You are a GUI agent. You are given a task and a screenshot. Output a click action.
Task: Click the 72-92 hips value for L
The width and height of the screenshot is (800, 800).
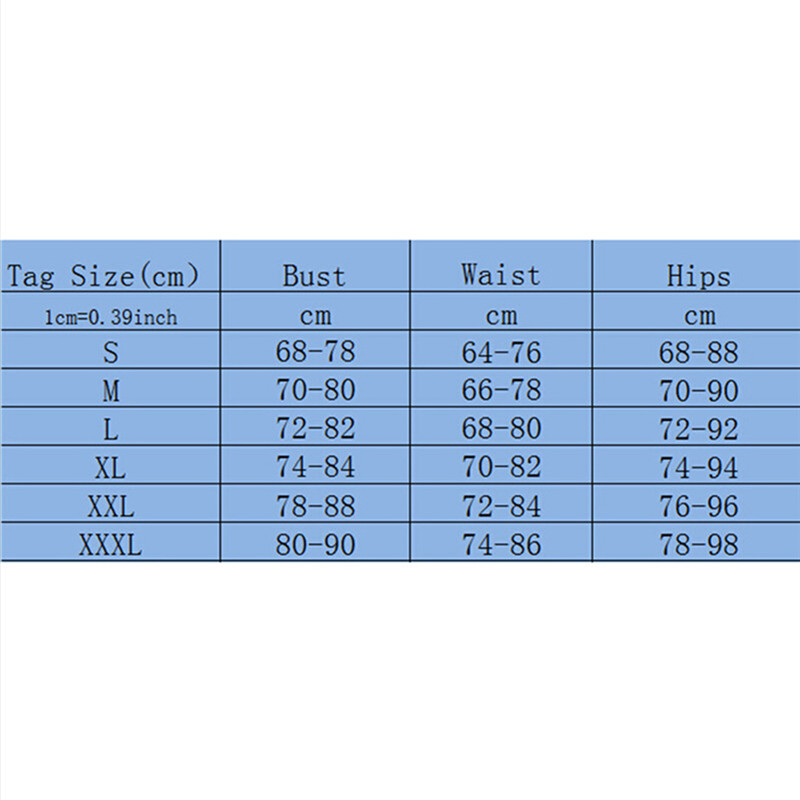pos(699,430)
